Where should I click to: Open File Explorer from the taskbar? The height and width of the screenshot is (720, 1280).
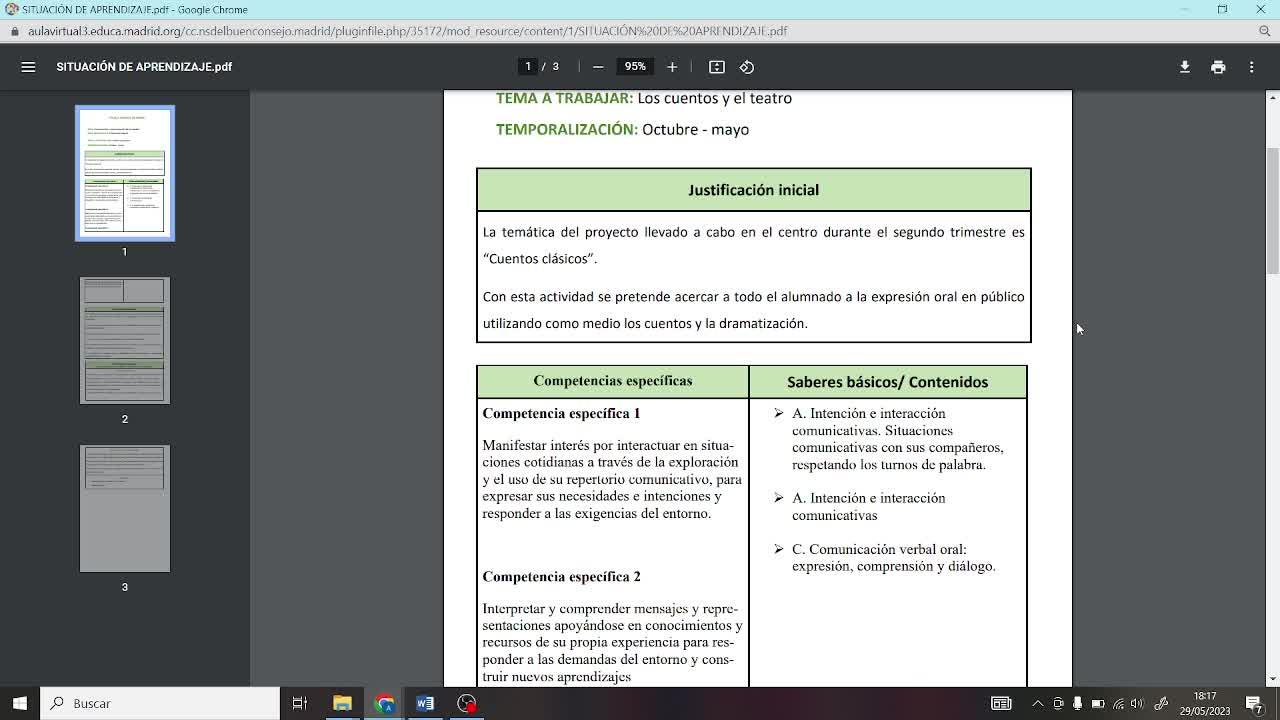[x=342, y=703]
